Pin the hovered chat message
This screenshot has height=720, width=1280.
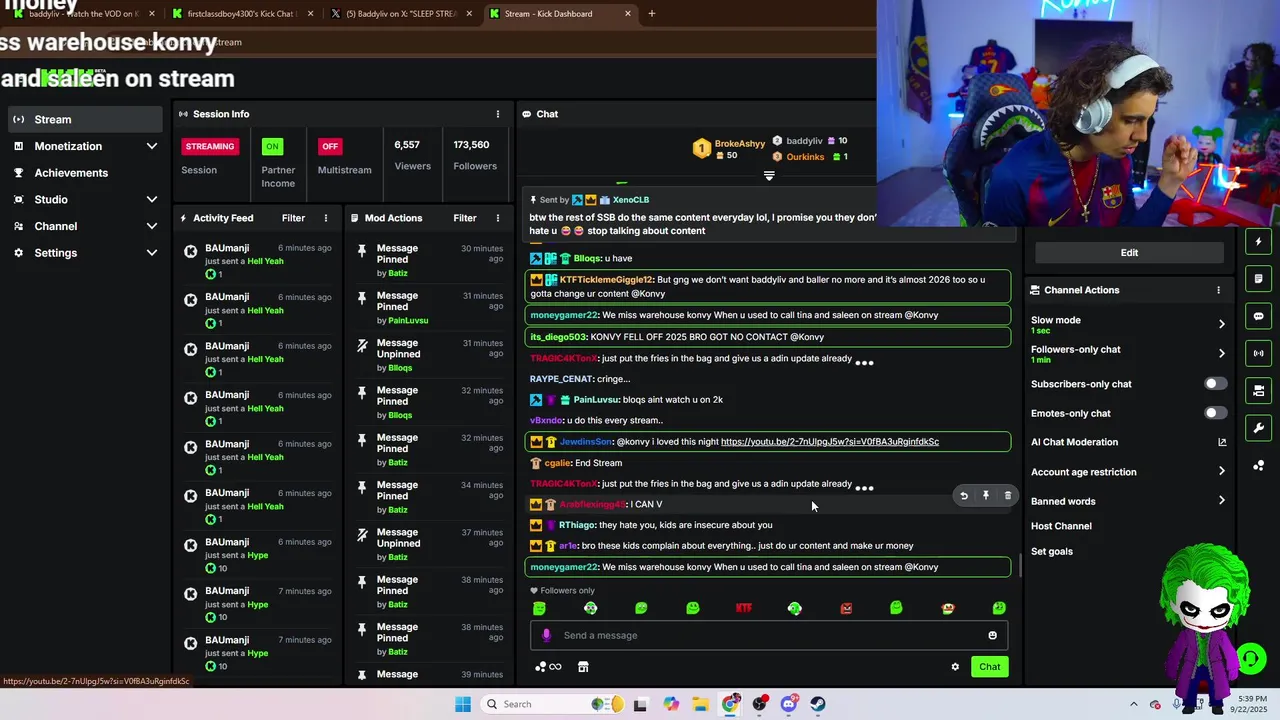tap(986, 495)
